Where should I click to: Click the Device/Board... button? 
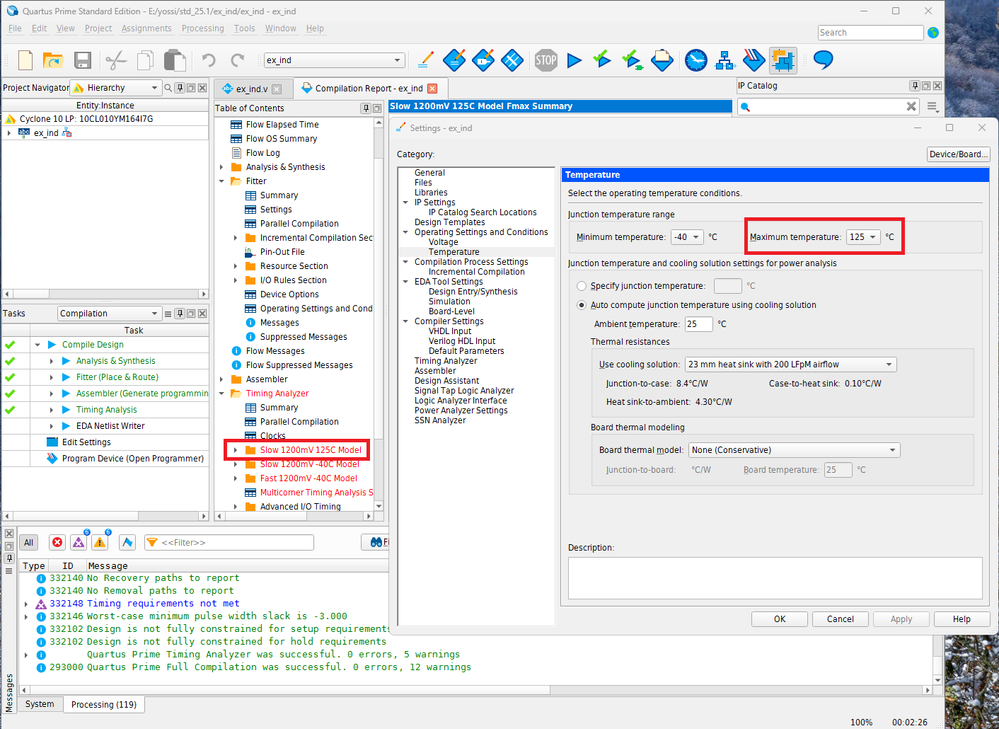click(958, 154)
